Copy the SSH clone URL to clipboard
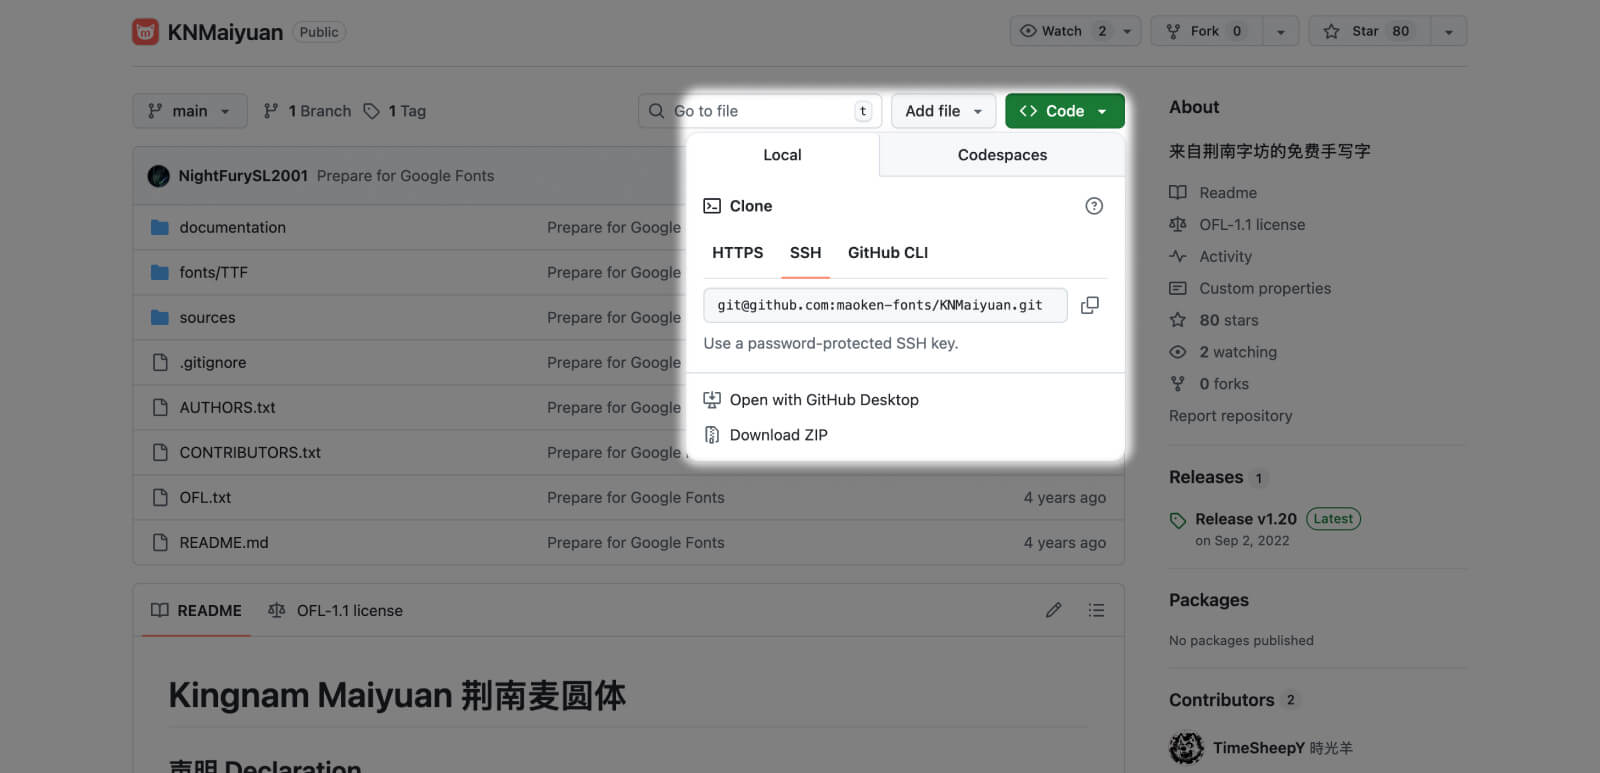 coord(1090,305)
